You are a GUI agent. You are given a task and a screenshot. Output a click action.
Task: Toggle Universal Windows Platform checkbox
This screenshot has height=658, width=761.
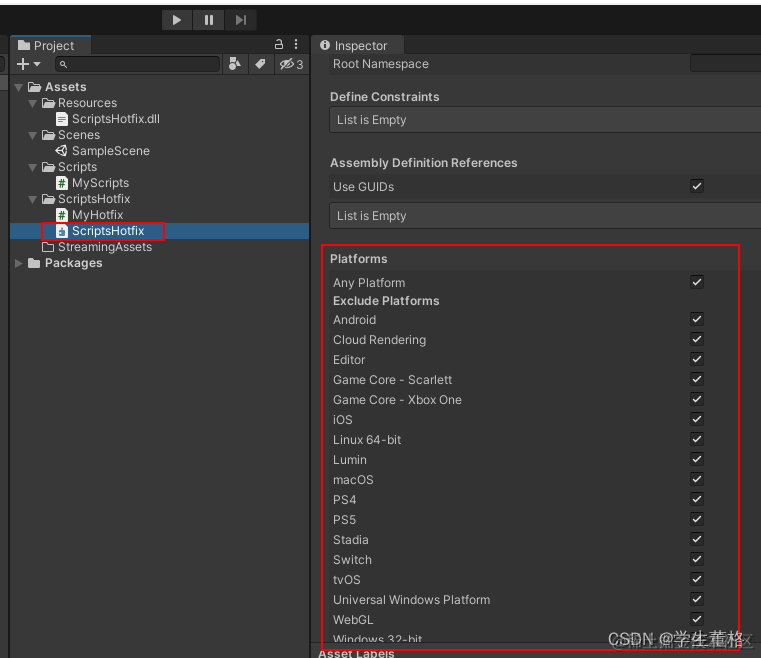point(697,599)
